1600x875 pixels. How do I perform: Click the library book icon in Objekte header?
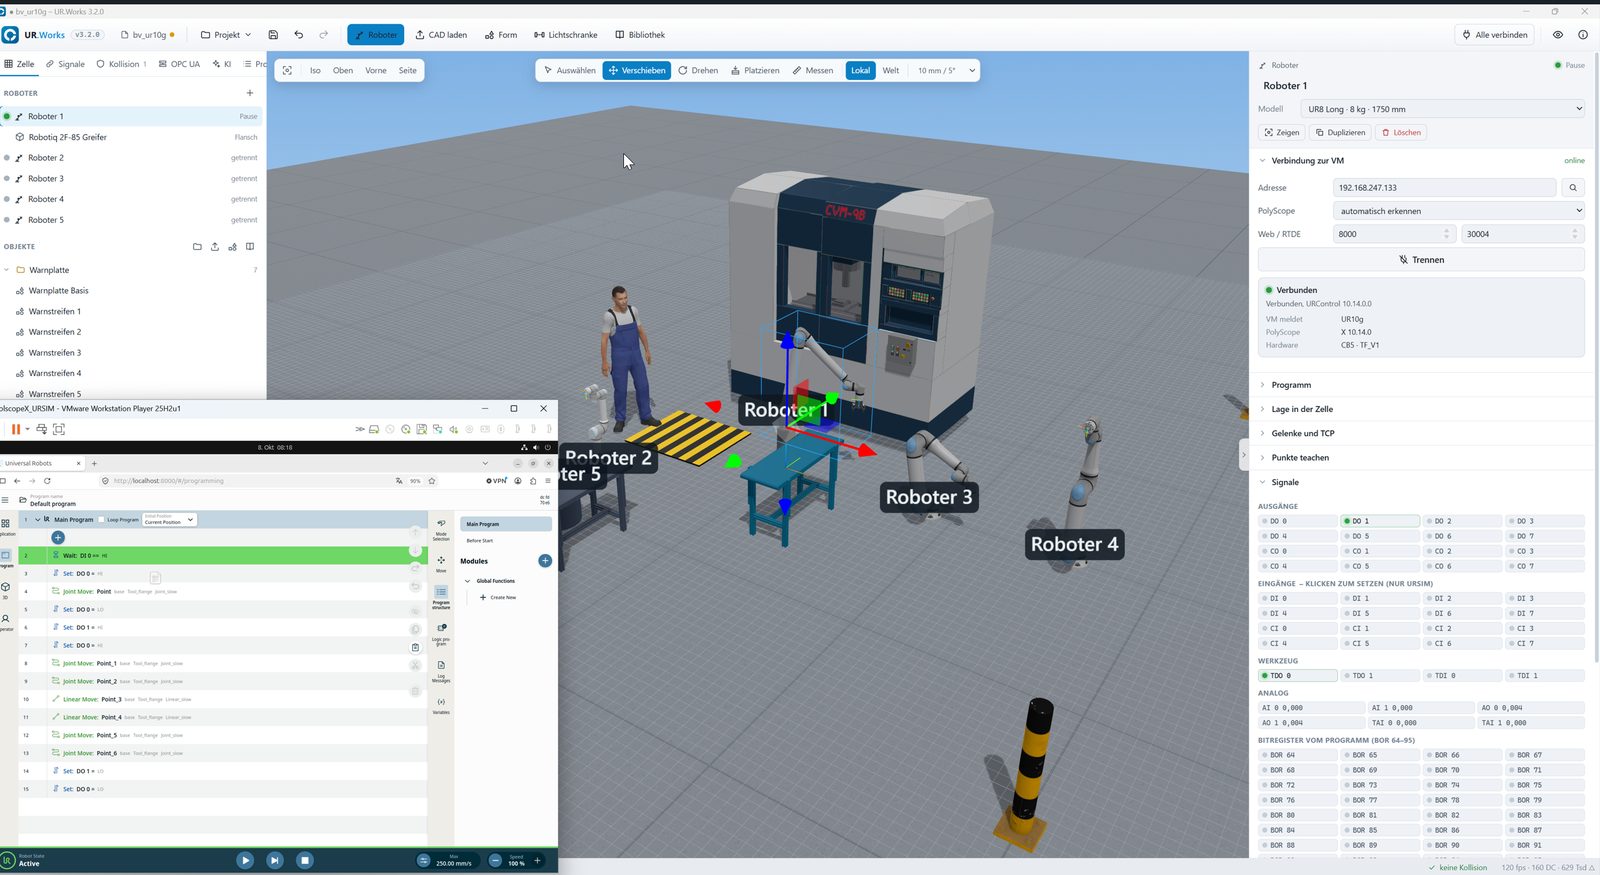point(250,246)
